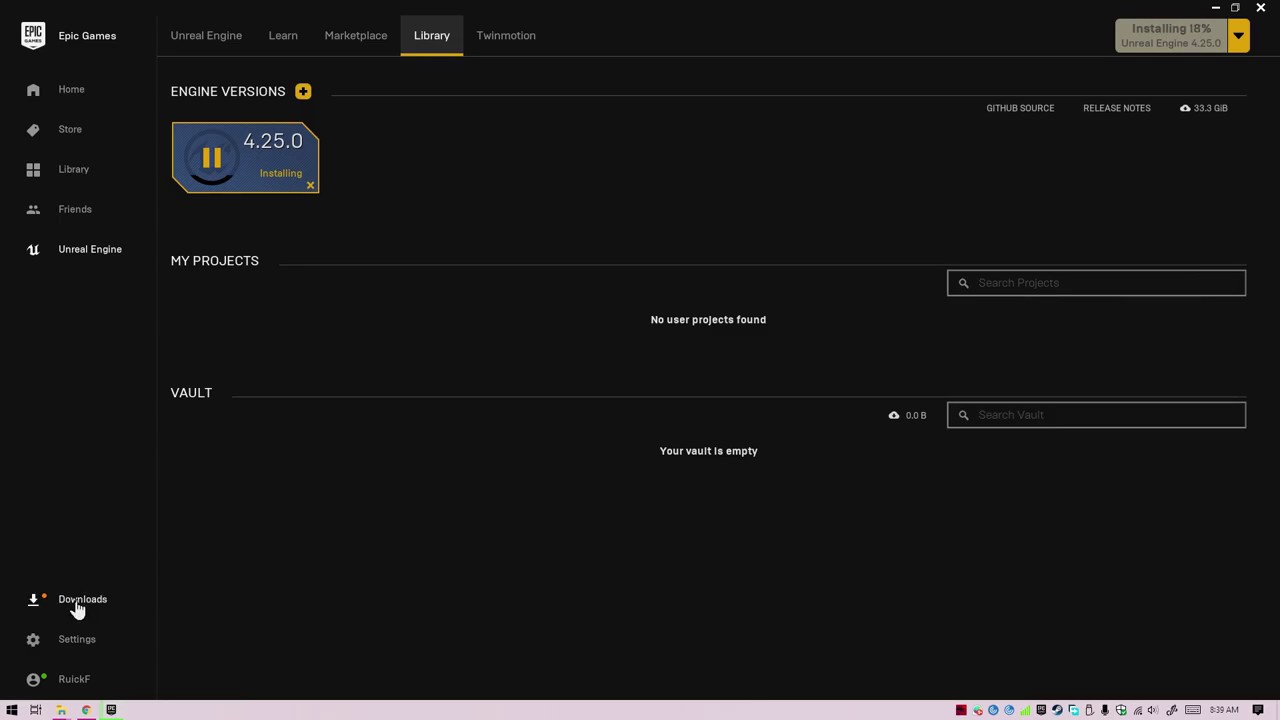Click the Installing 18% status button
The image size is (1280, 720).
pos(1171,36)
